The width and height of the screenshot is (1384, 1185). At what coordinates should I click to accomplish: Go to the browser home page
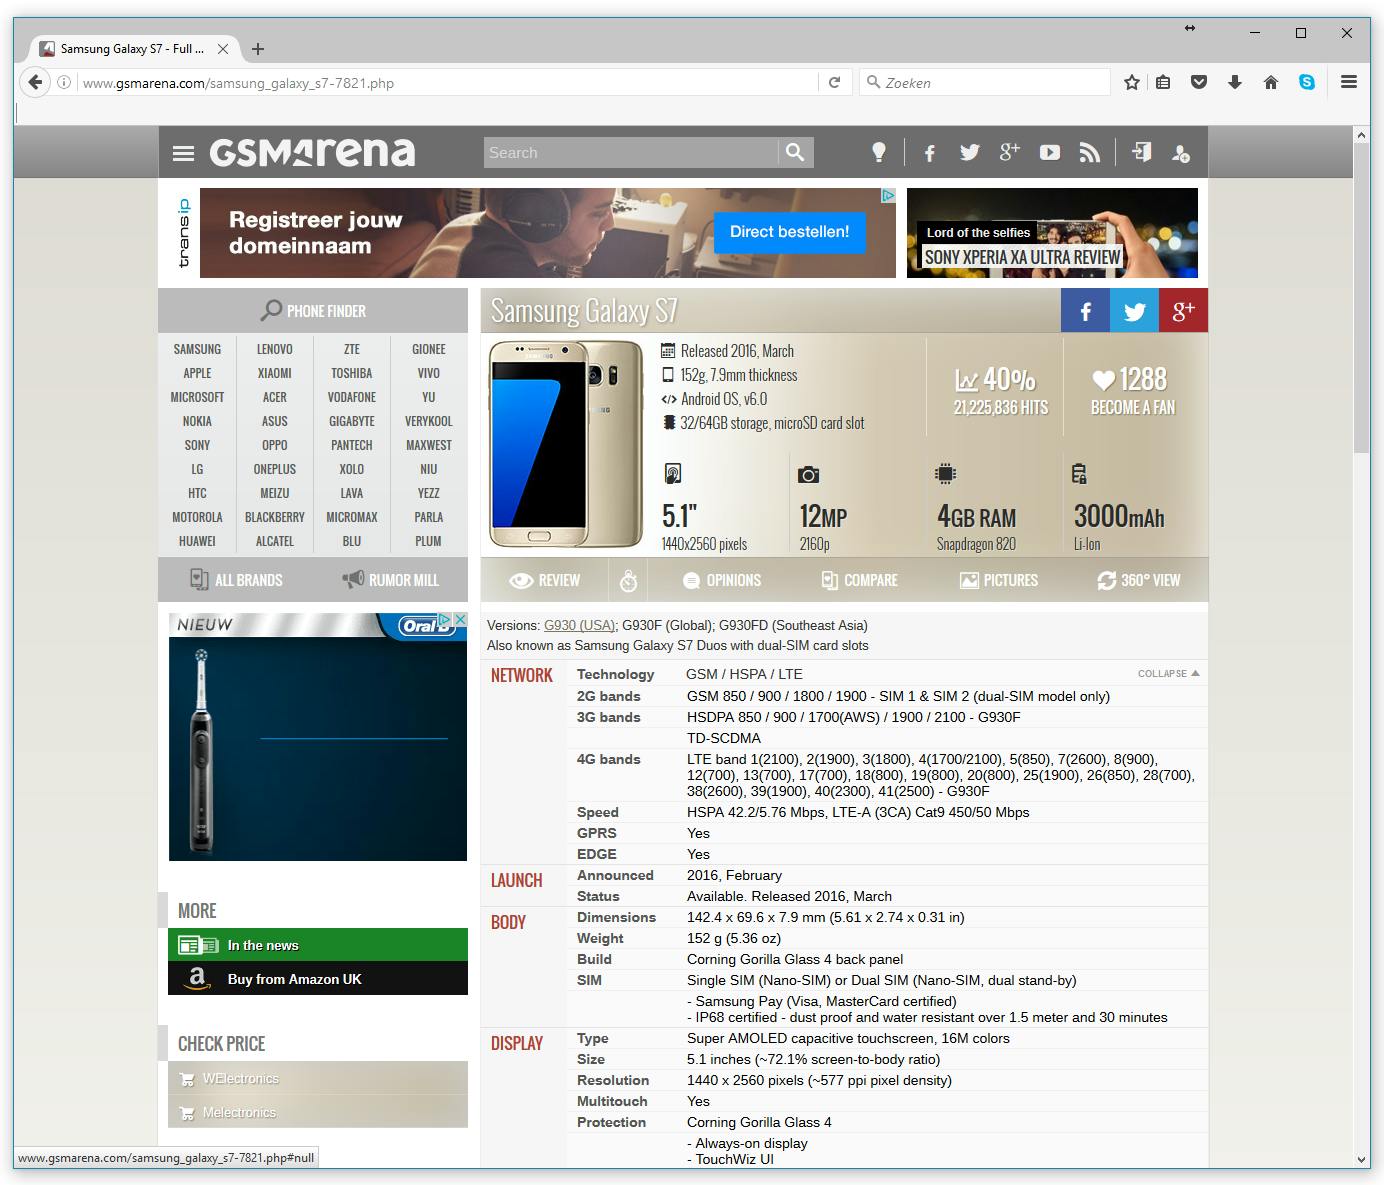pos(1271,82)
